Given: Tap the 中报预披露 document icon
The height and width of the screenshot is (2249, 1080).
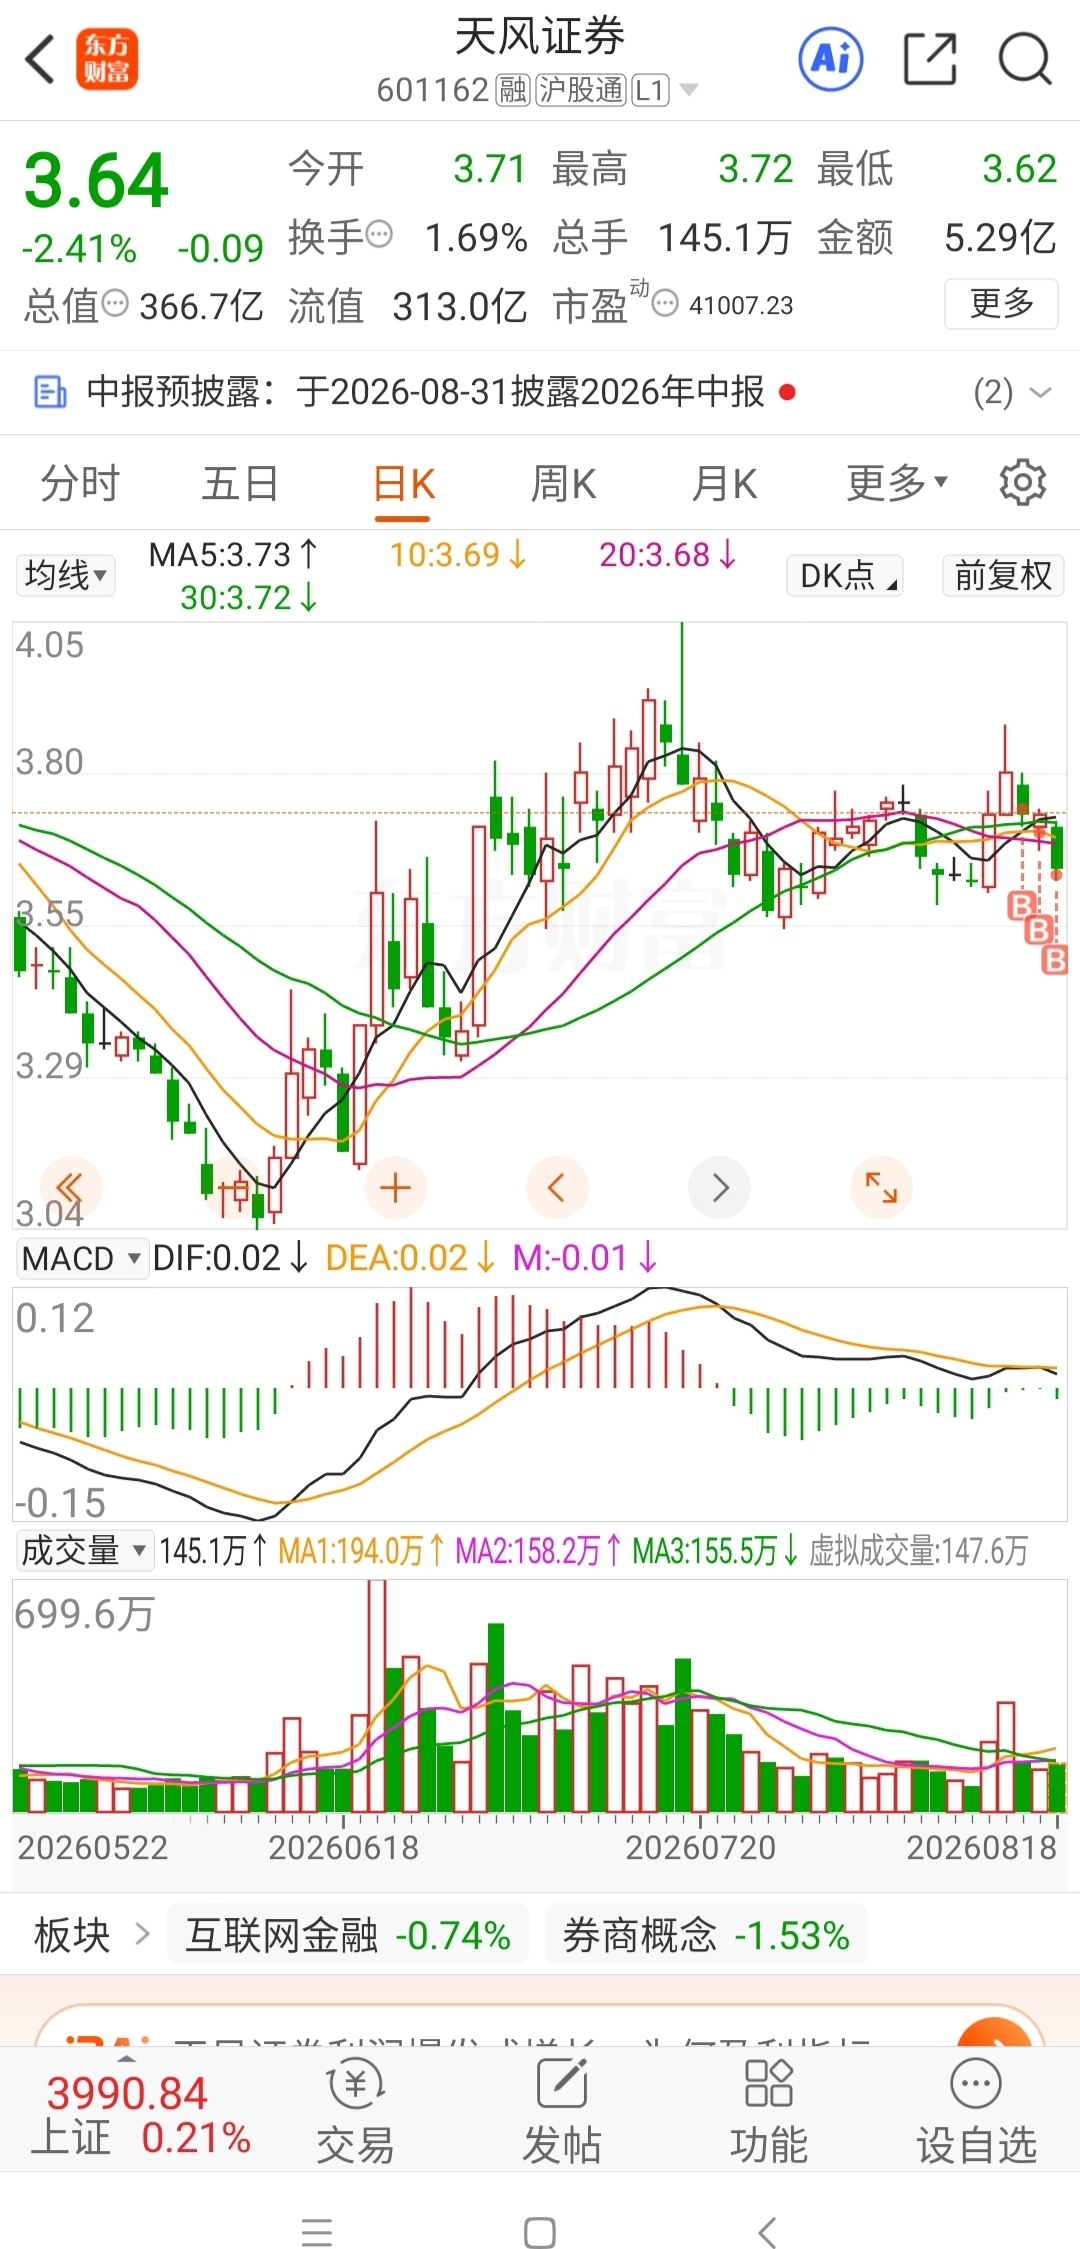Looking at the screenshot, I should [50, 392].
